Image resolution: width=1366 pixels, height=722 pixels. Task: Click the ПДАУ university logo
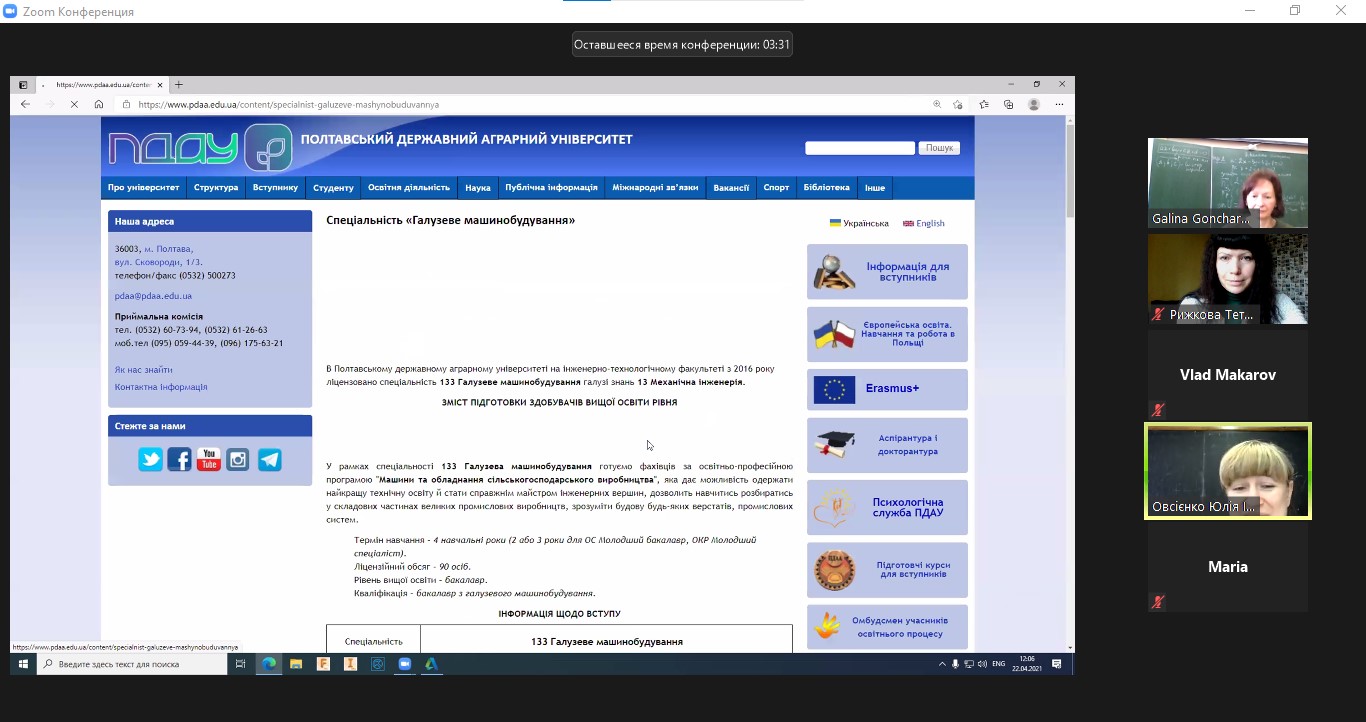point(199,147)
